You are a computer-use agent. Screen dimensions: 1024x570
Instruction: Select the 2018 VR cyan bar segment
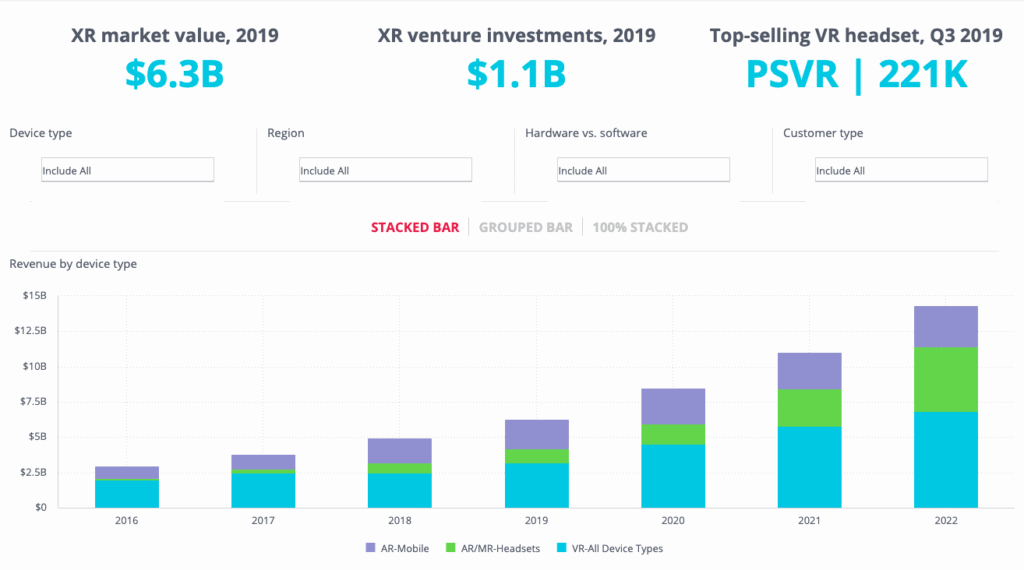pyautogui.click(x=400, y=490)
